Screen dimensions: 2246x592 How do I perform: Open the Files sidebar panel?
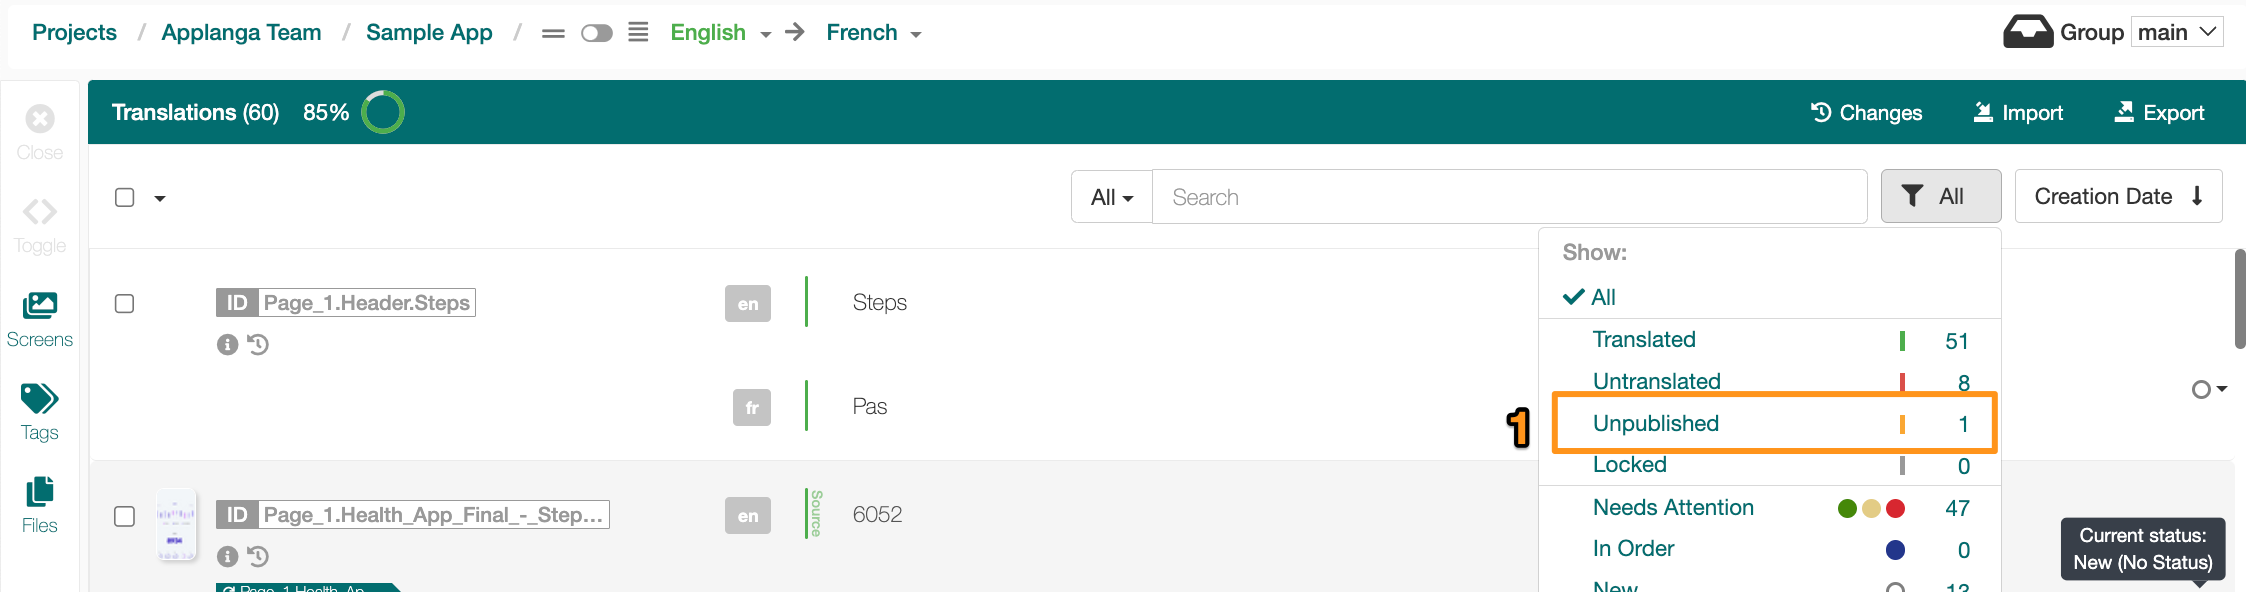coord(39,506)
